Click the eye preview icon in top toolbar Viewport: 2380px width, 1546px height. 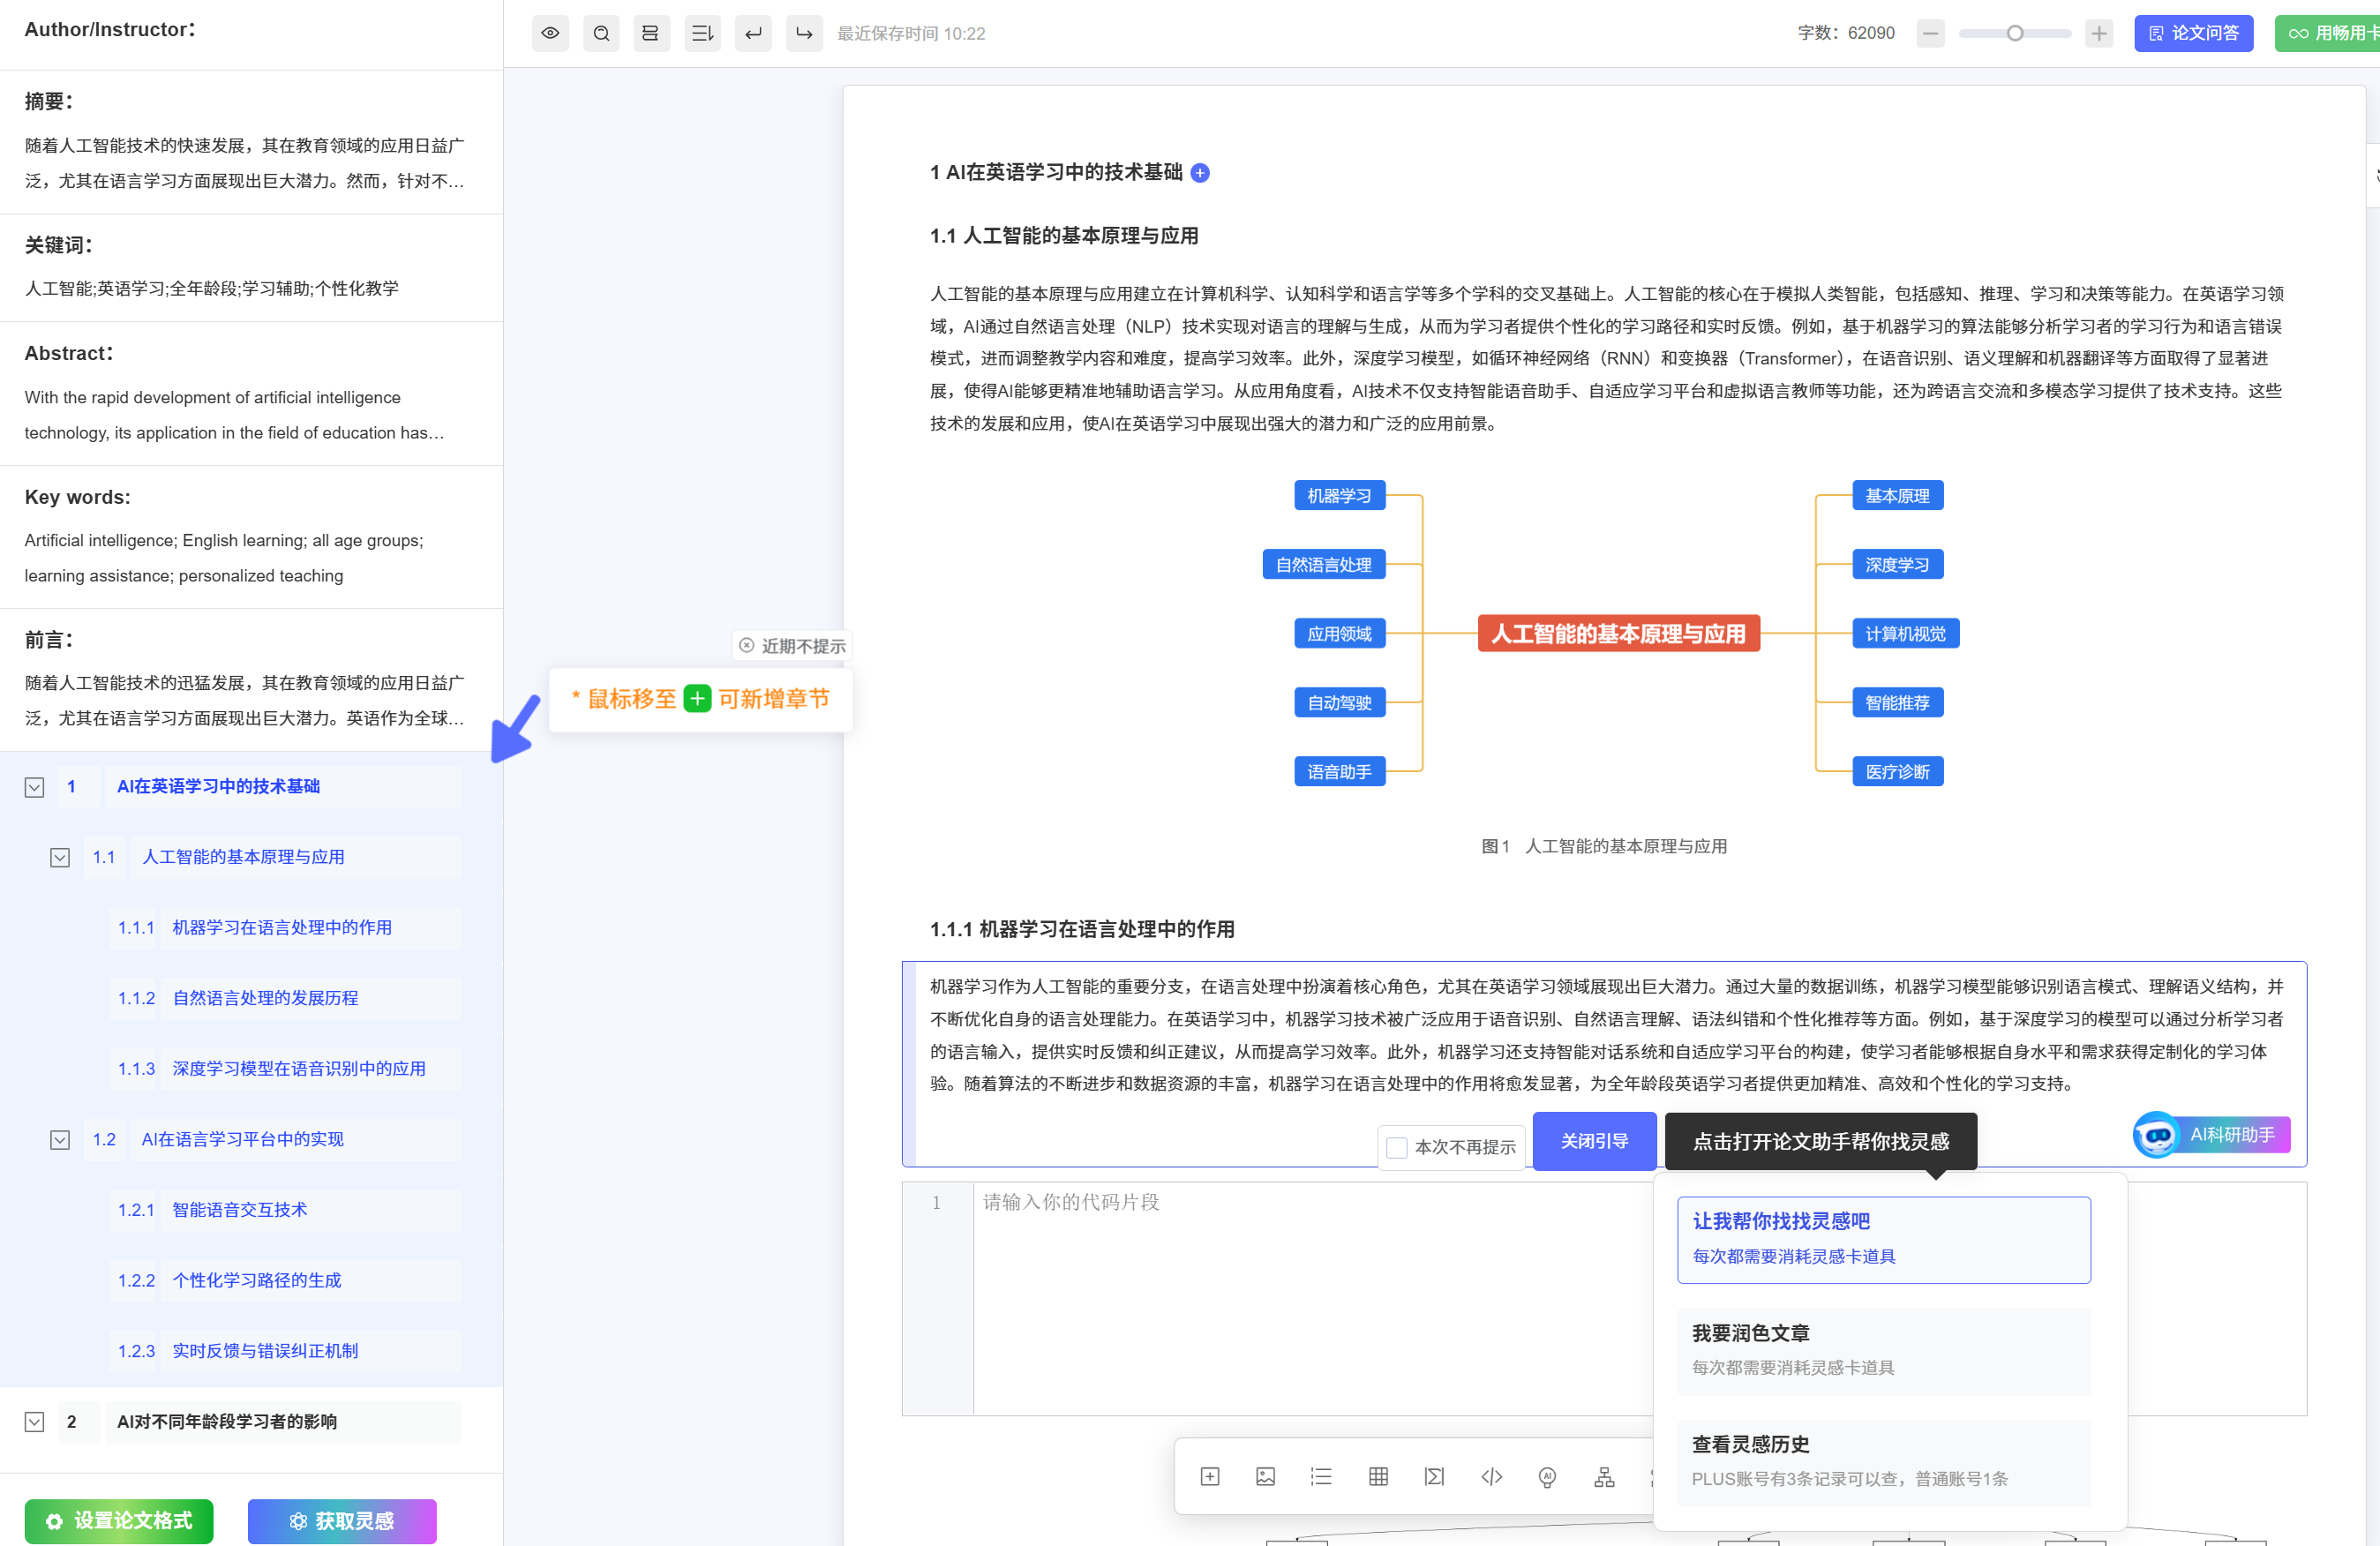click(x=550, y=33)
